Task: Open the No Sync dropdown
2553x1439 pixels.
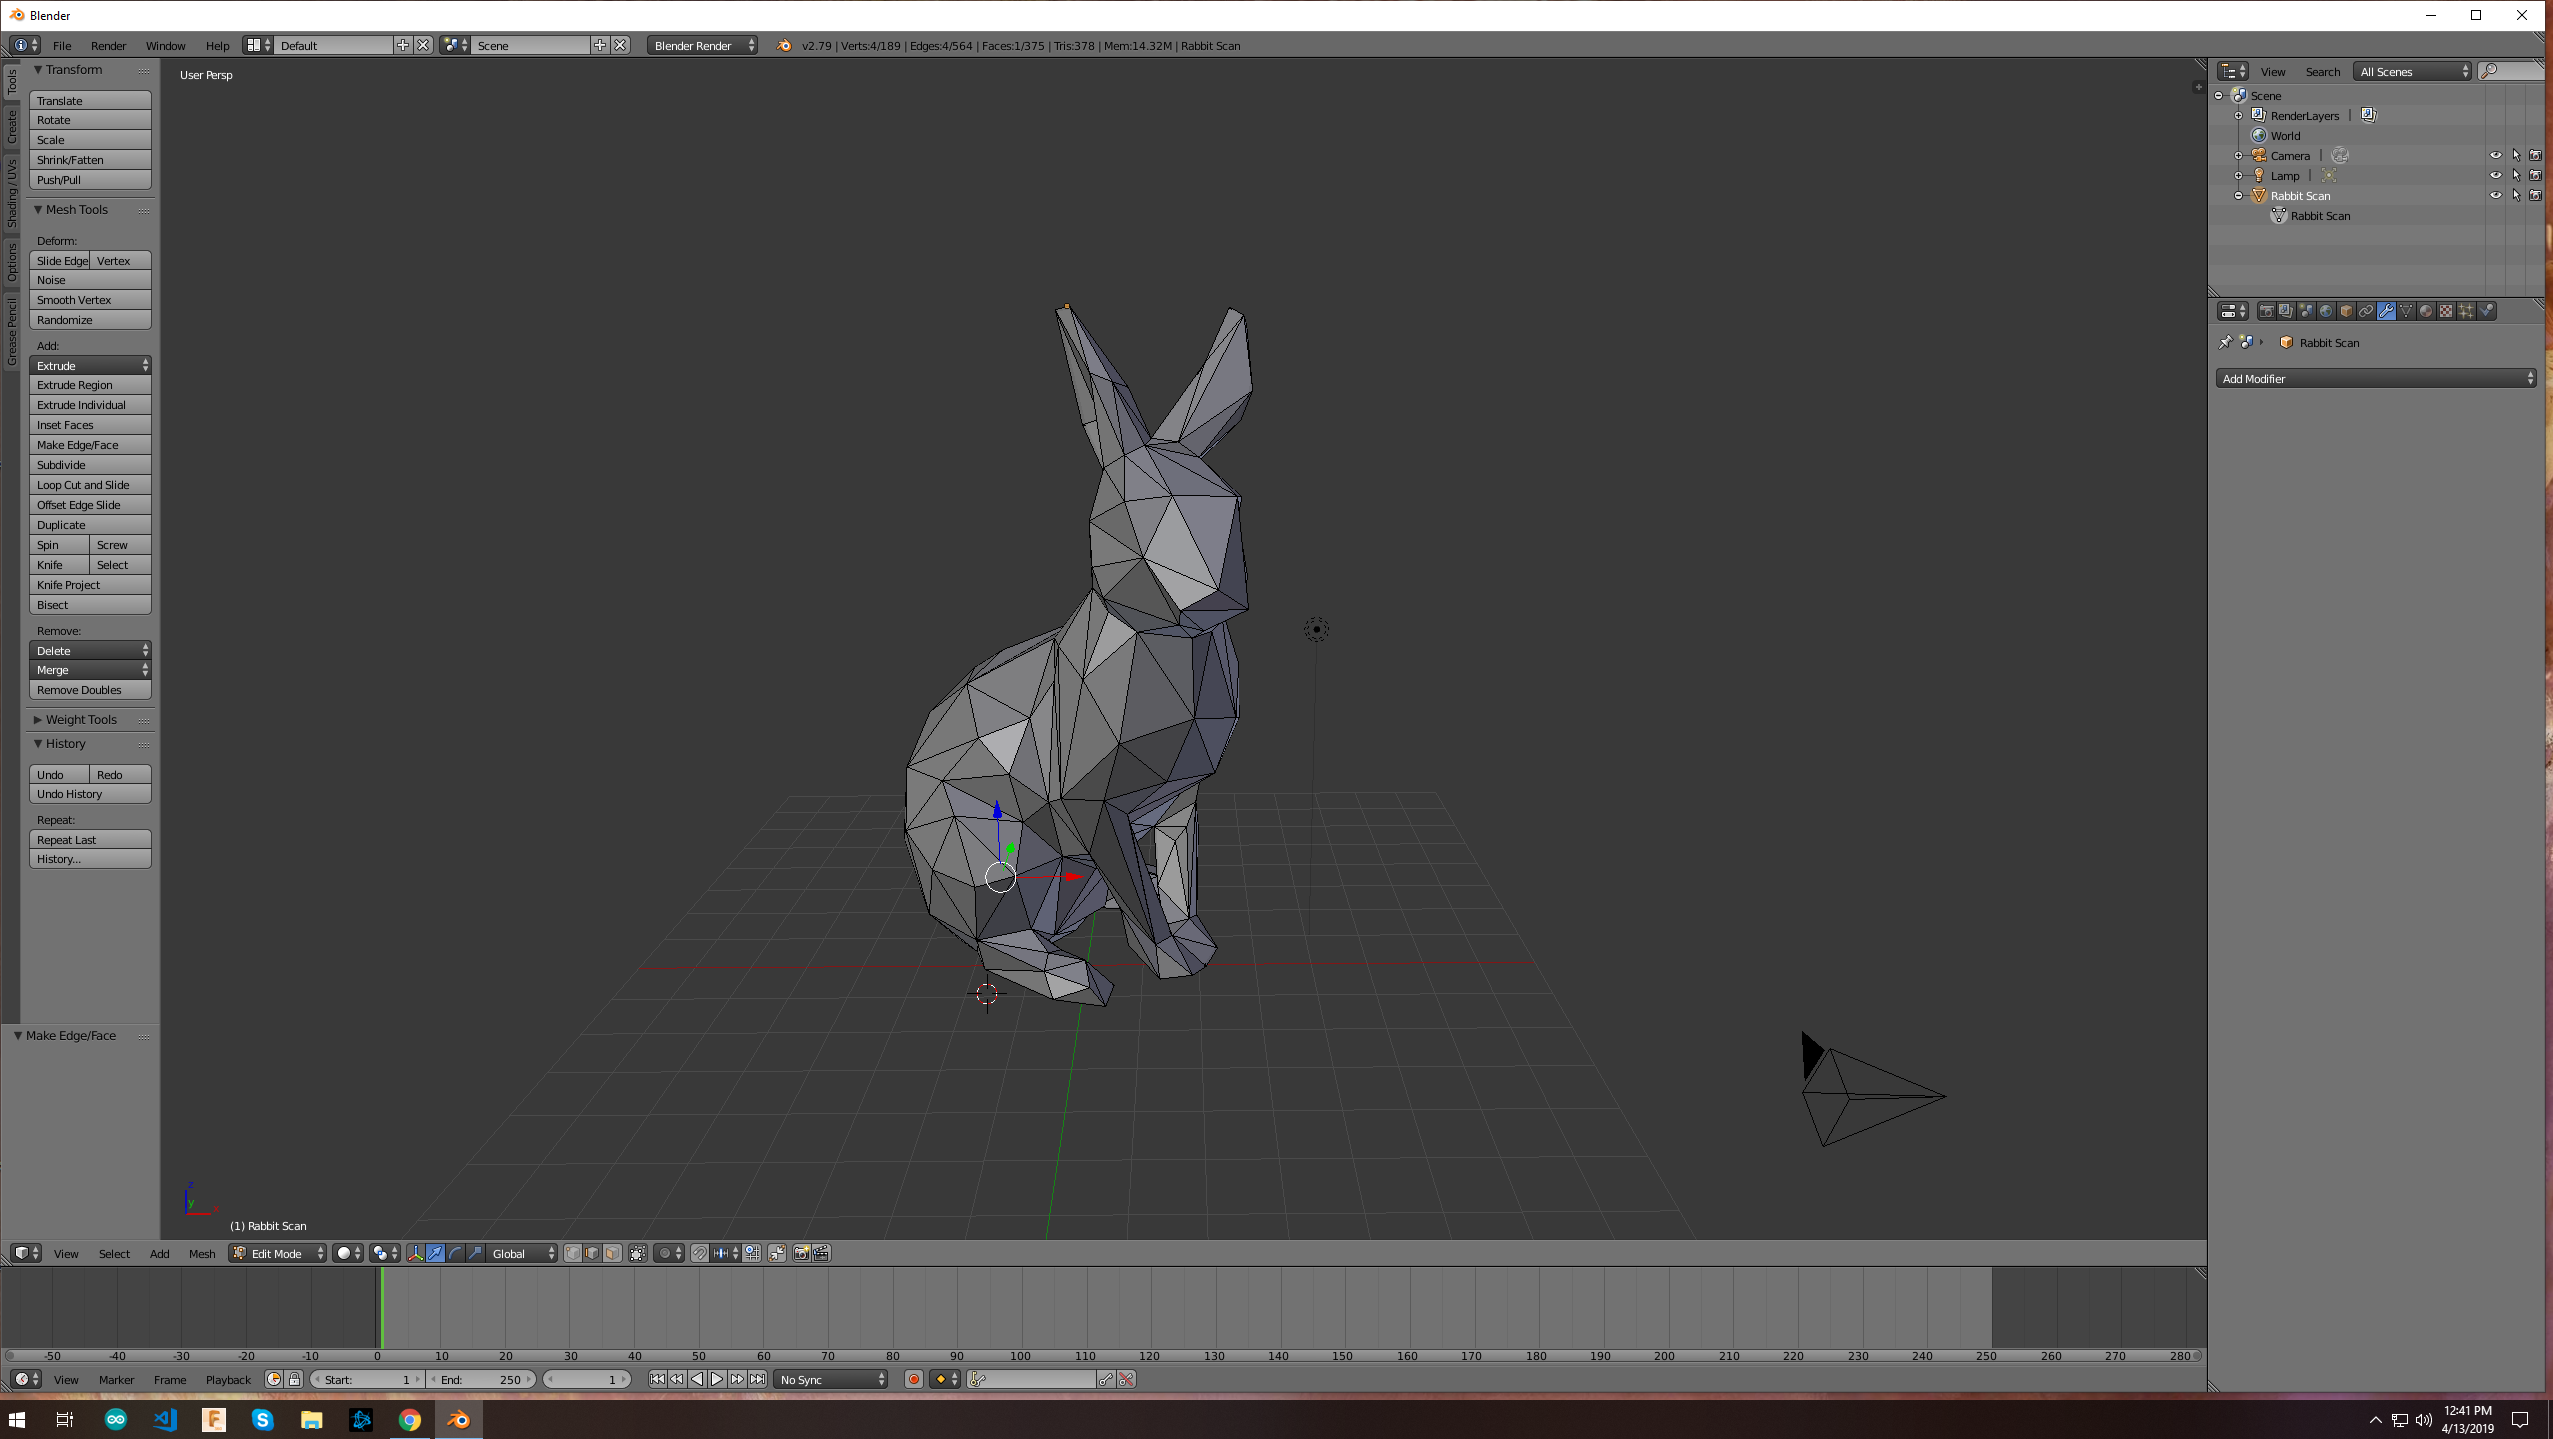Action: [831, 1379]
